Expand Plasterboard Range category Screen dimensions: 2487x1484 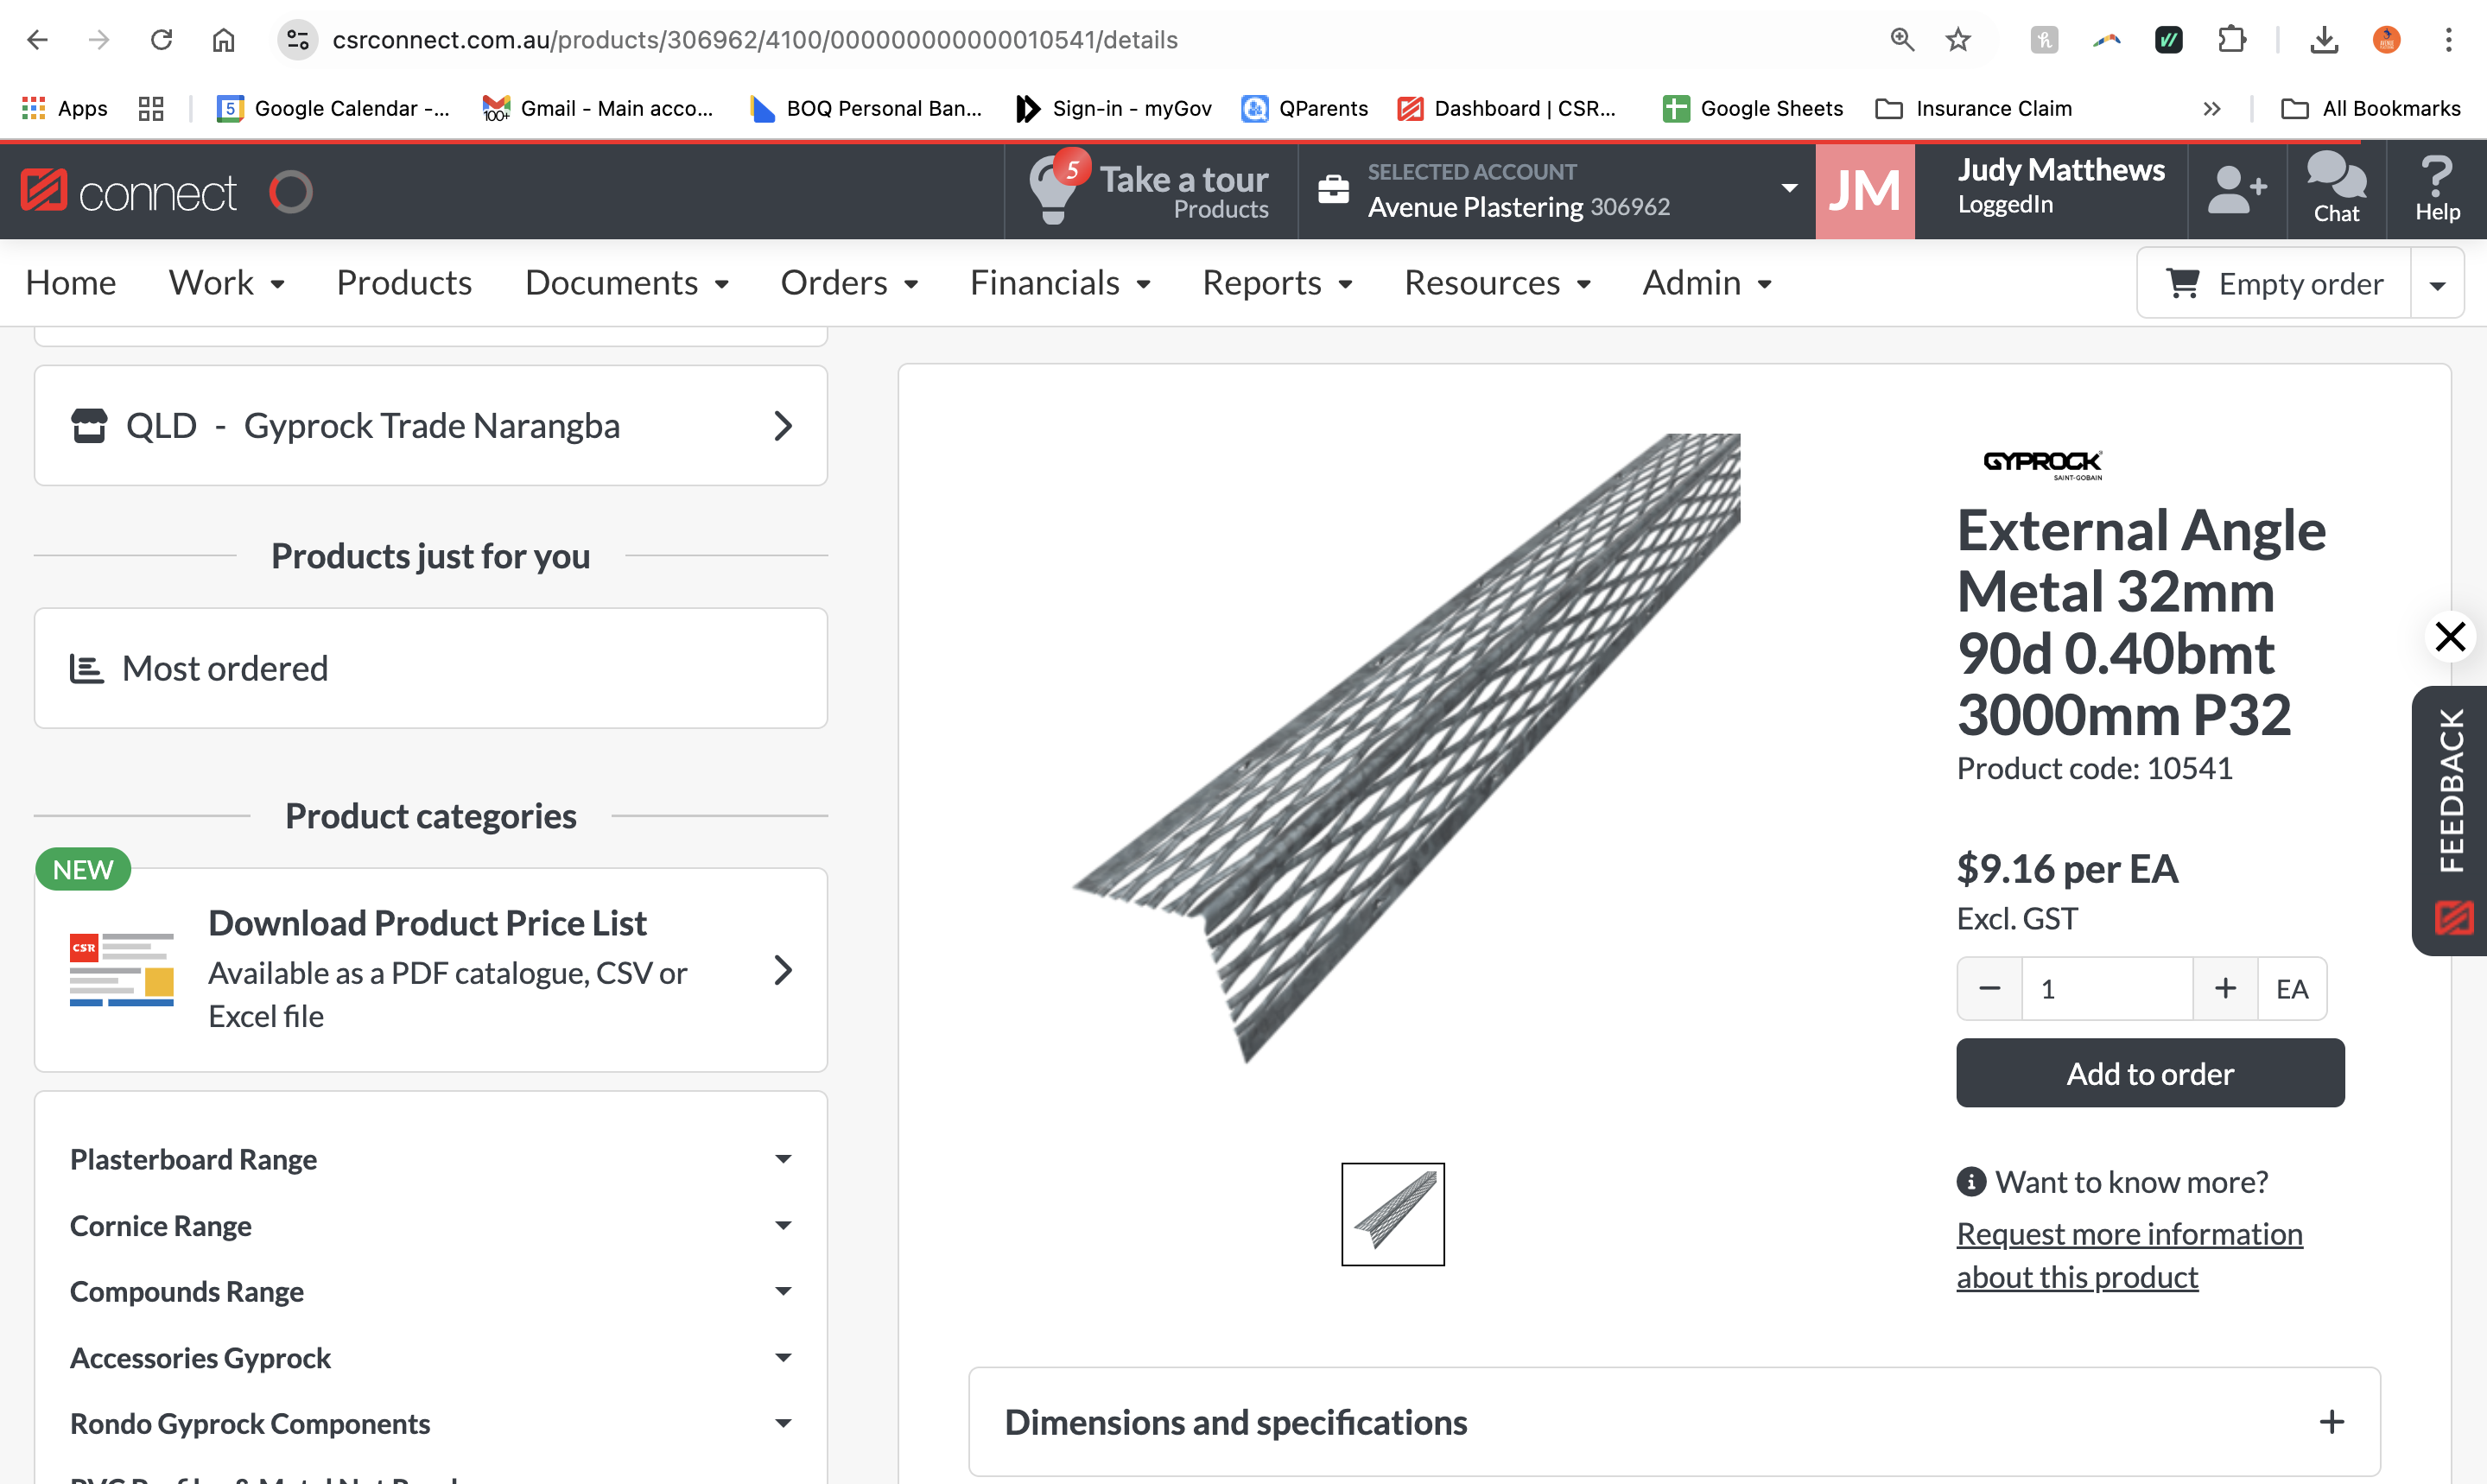click(431, 1159)
